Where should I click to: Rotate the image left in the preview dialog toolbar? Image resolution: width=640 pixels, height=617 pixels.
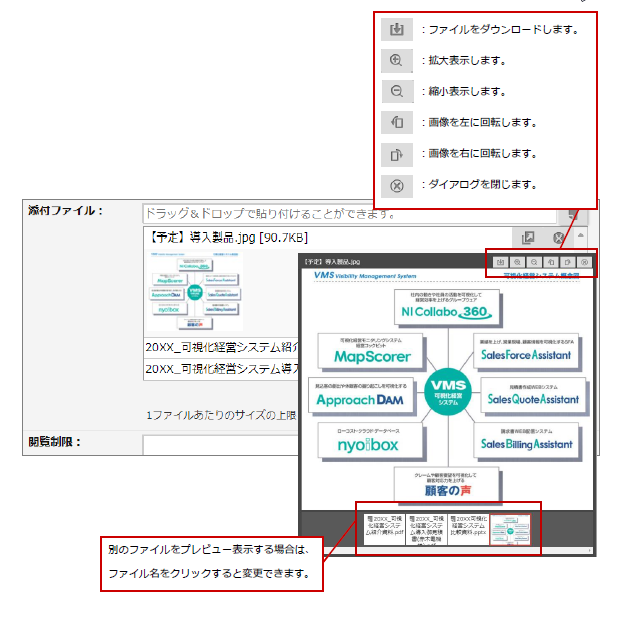tap(551, 262)
